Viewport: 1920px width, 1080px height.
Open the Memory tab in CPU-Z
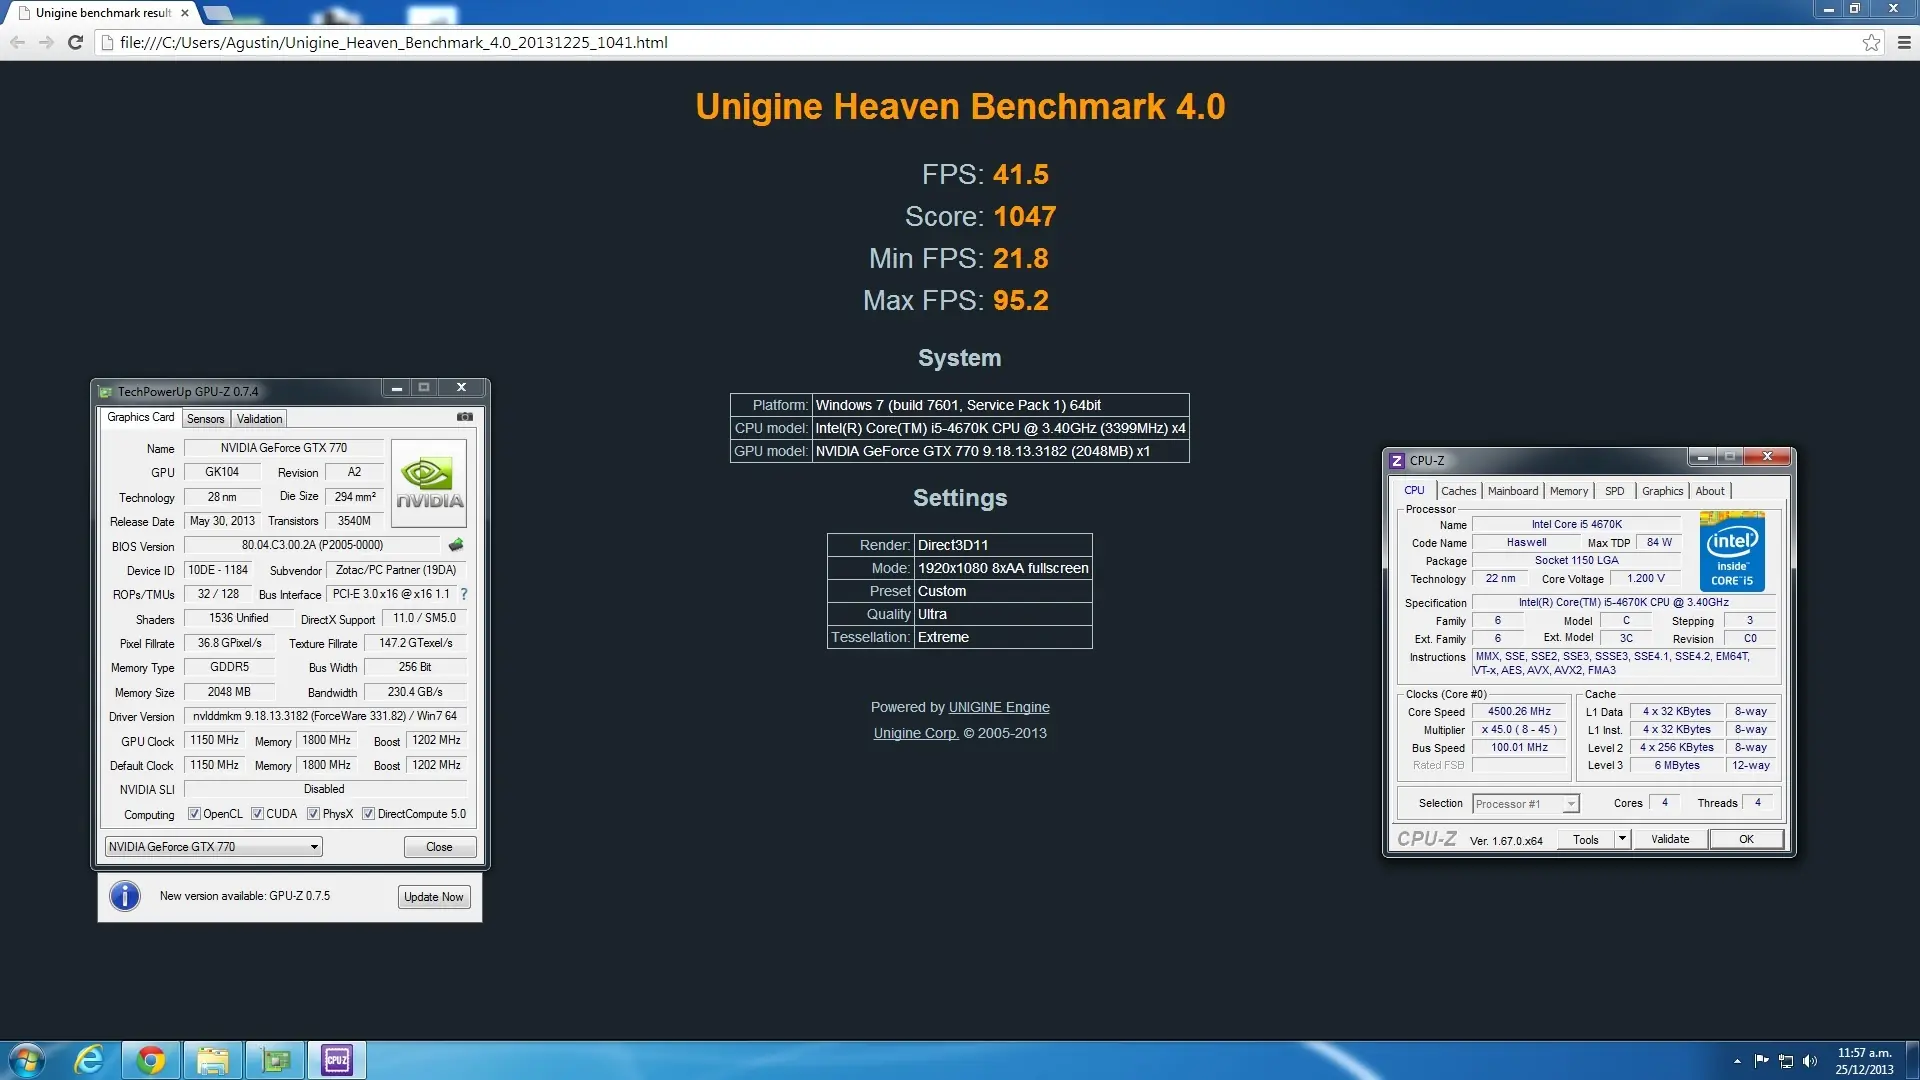[1568, 491]
